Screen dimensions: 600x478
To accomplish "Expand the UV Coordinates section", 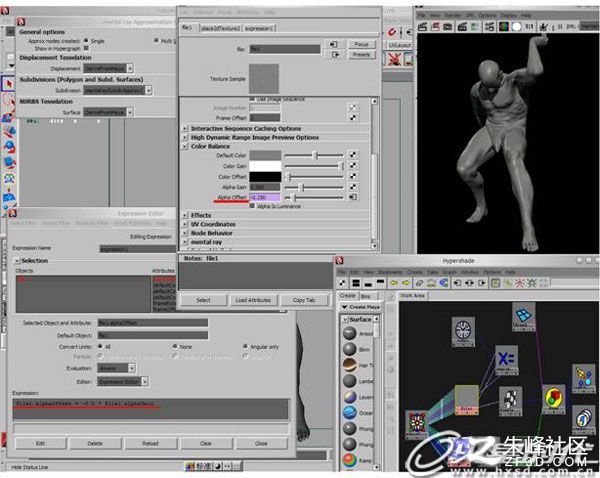I will point(185,224).
